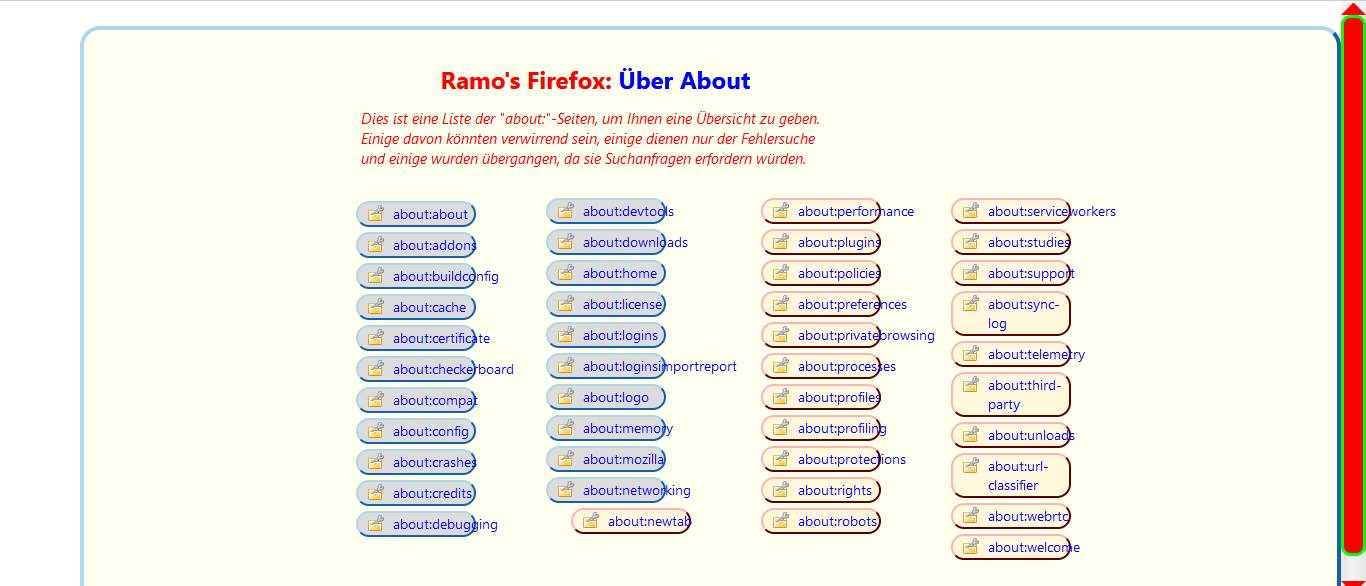Viewport: 1366px width, 586px height.
Task: Open about:loginsimportreport link
Action: tap(660, 367)
